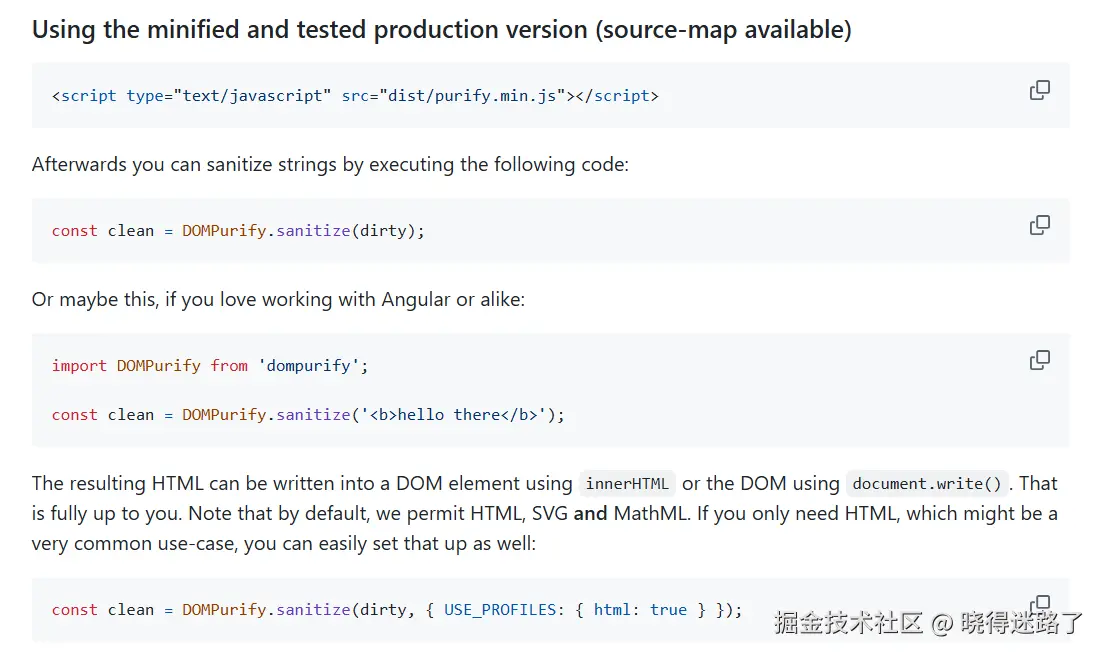Click the DOMPurify identifier in the sanitize call

(x=224, y=230)
